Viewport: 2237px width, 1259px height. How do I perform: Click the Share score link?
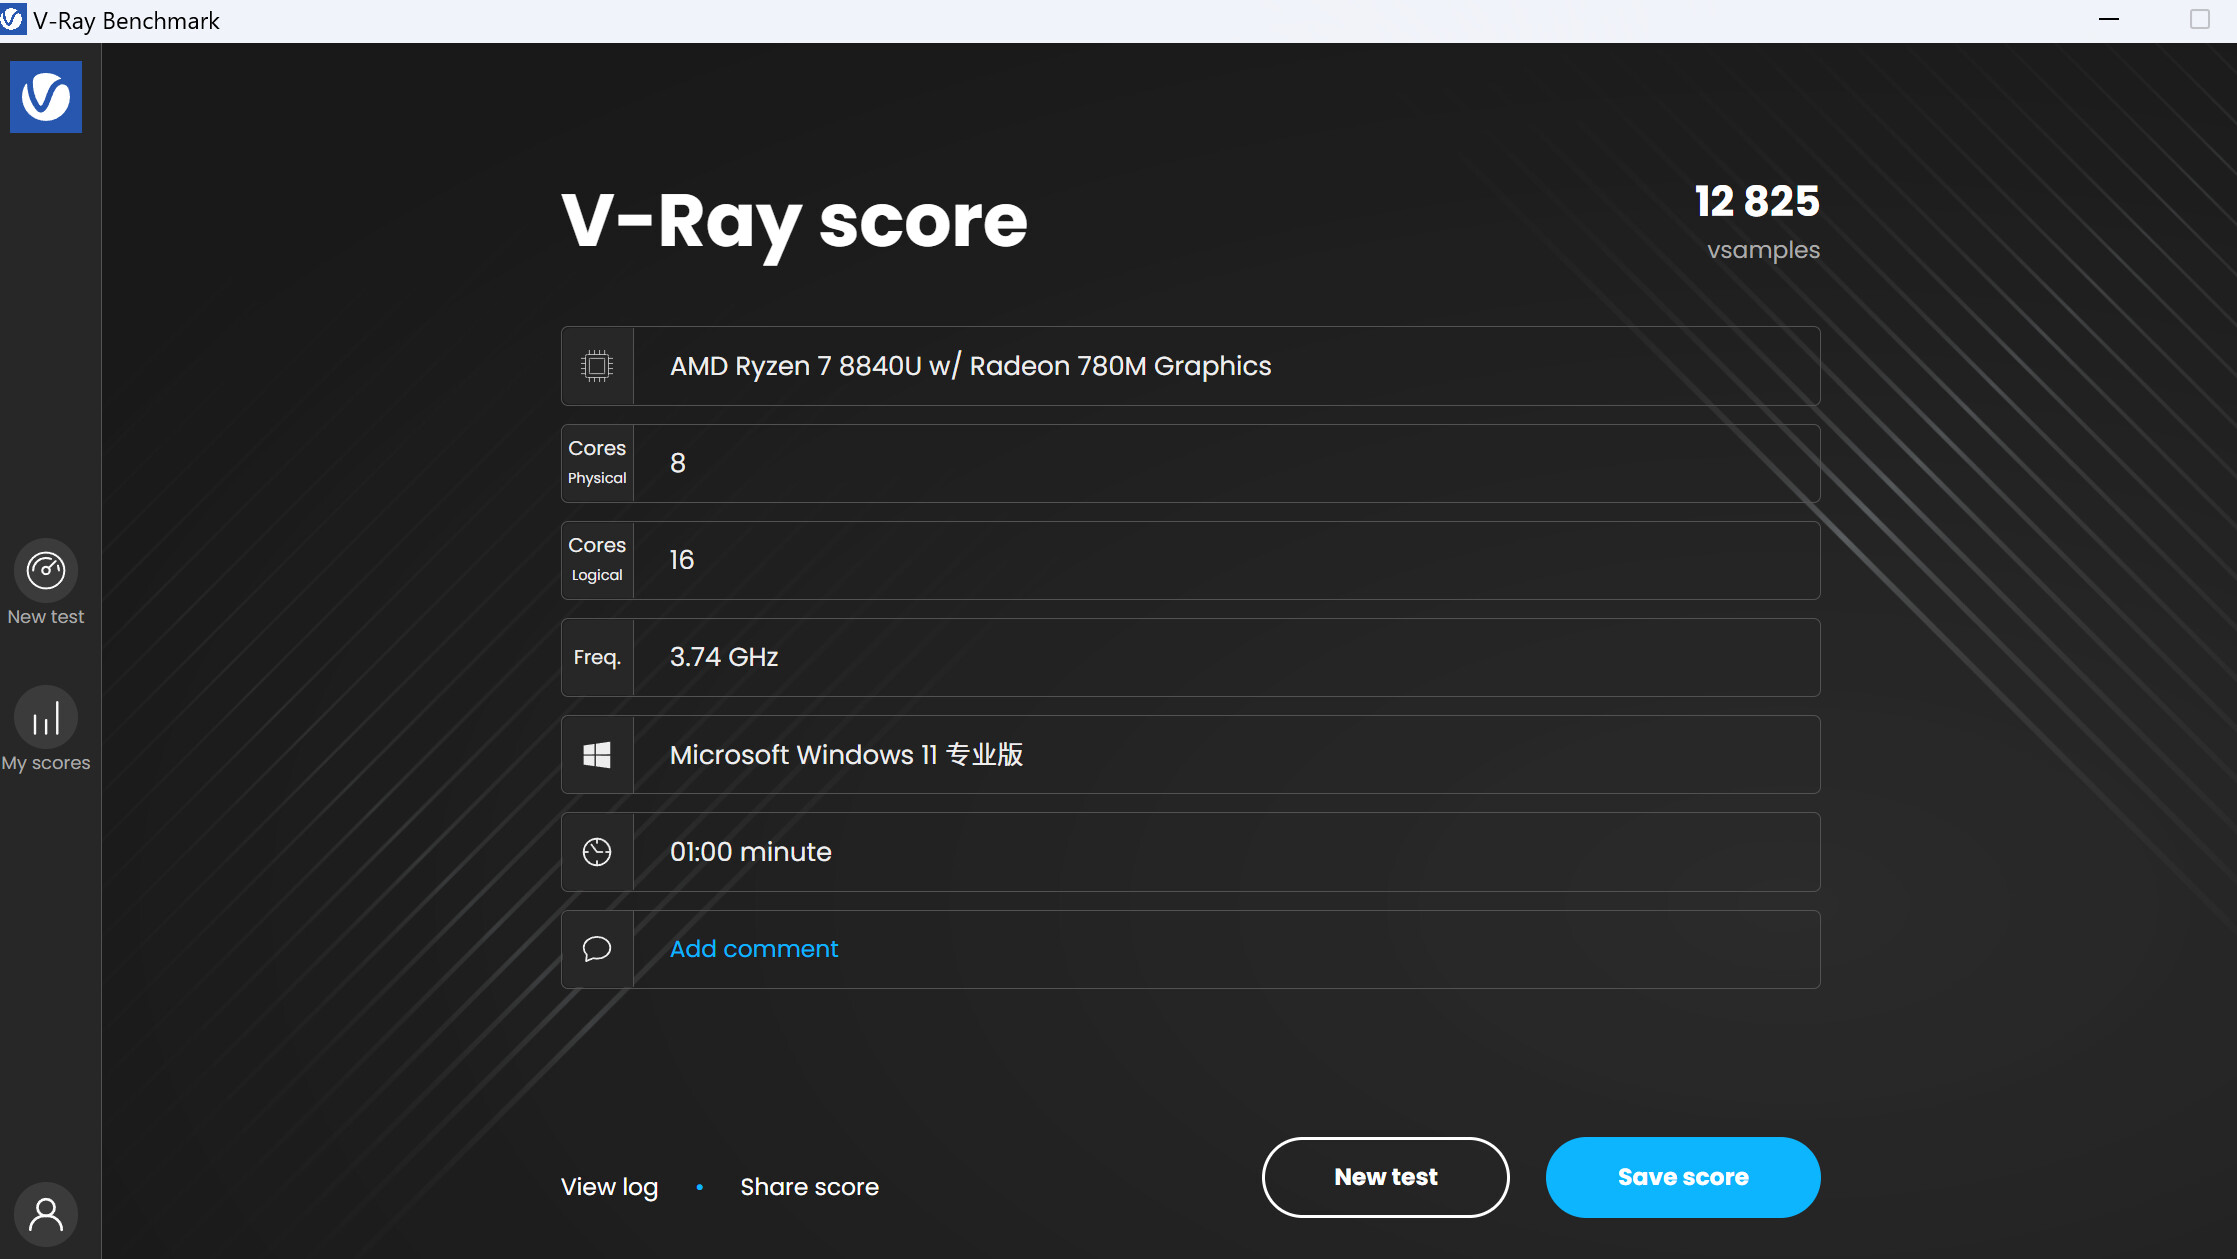click(809, 1187)
